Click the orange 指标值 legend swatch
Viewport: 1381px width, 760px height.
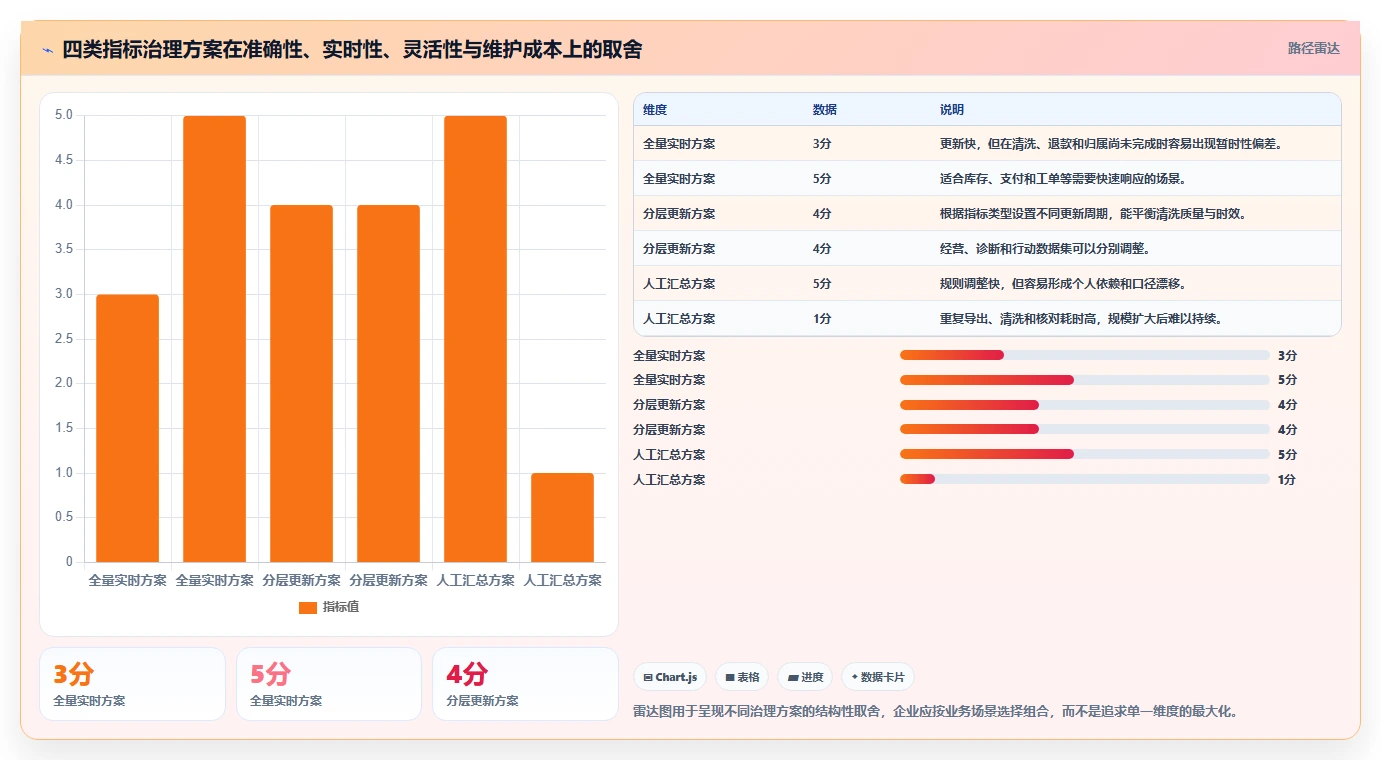pyautogui.click(x=308, y=608)
